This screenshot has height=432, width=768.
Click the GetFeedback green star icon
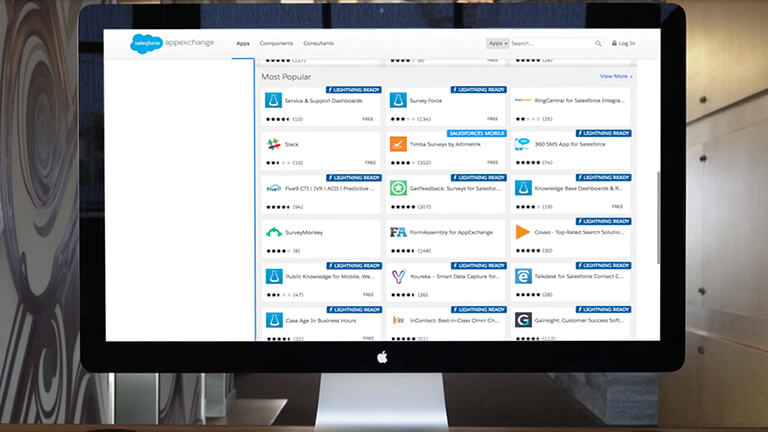398,188
